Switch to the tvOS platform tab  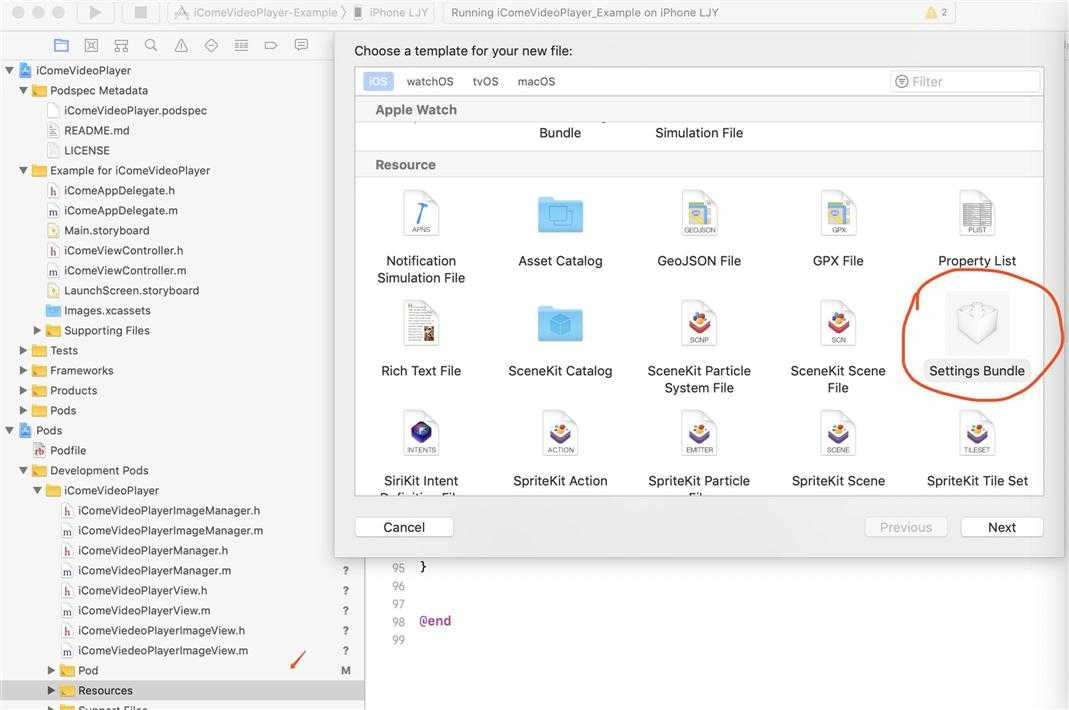coord(485,81)
